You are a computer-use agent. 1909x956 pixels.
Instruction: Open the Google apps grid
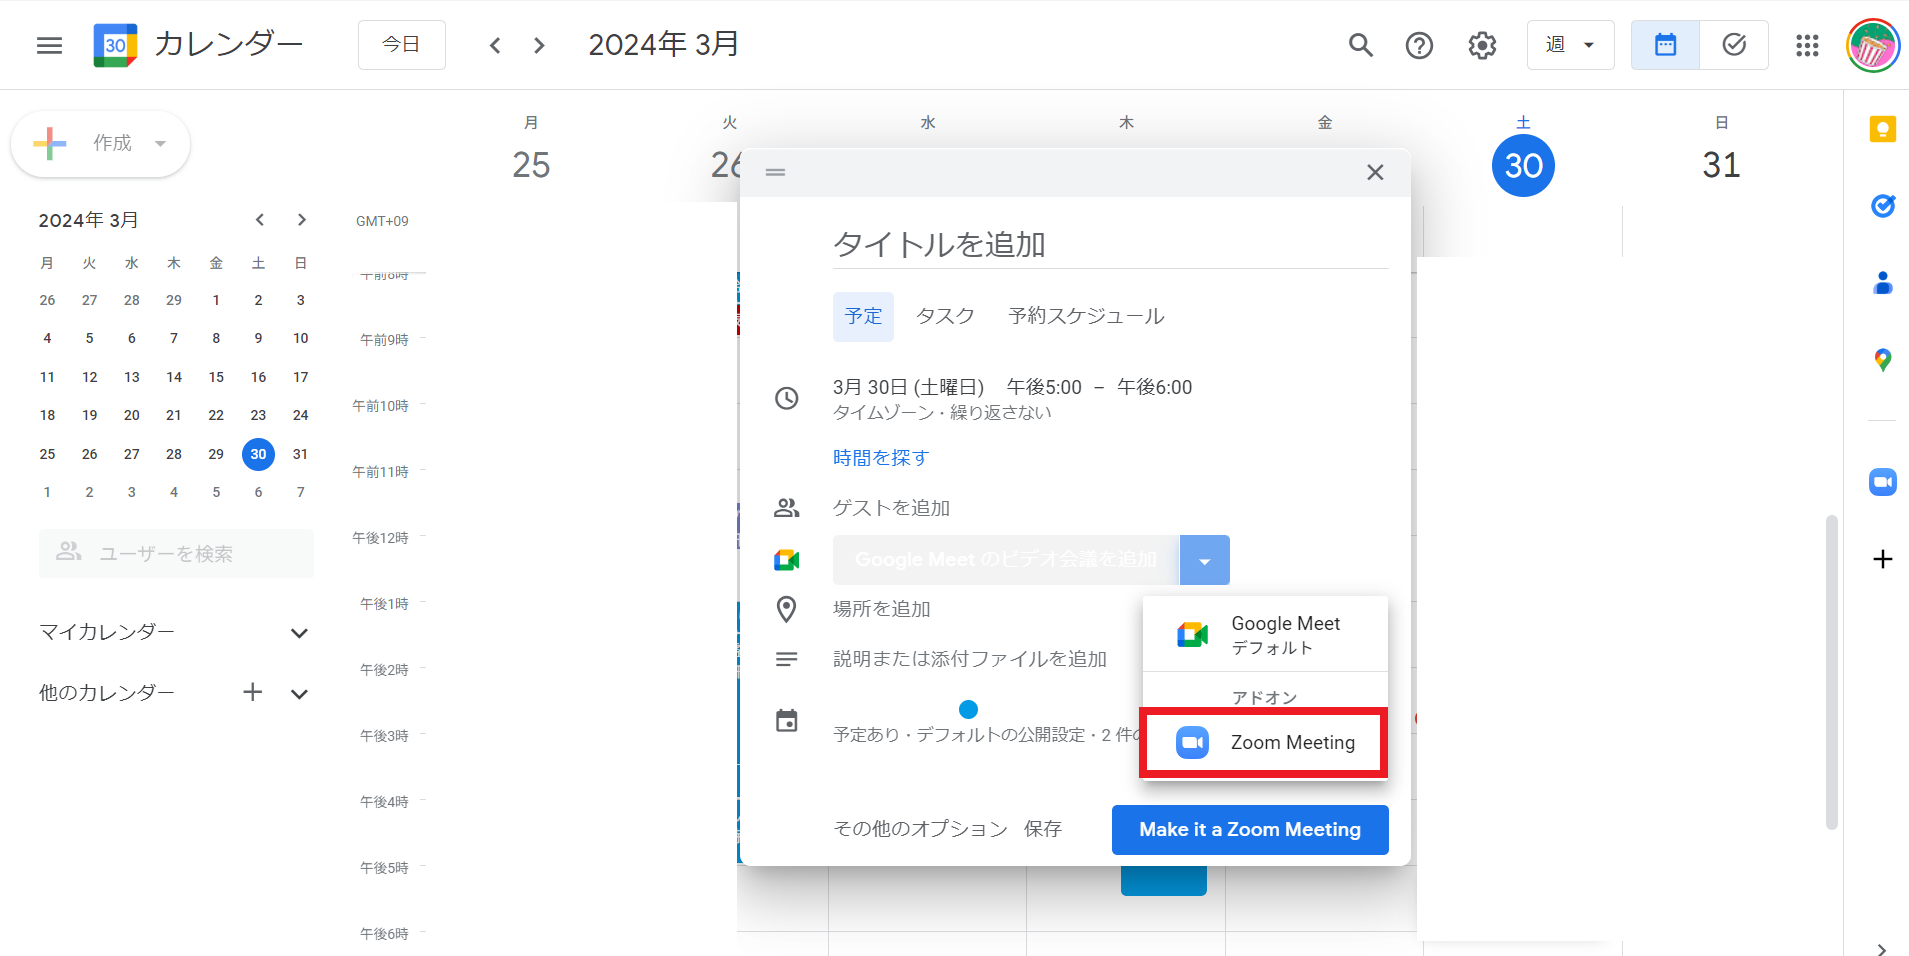pyautogui.click(x=1807, y=45)
